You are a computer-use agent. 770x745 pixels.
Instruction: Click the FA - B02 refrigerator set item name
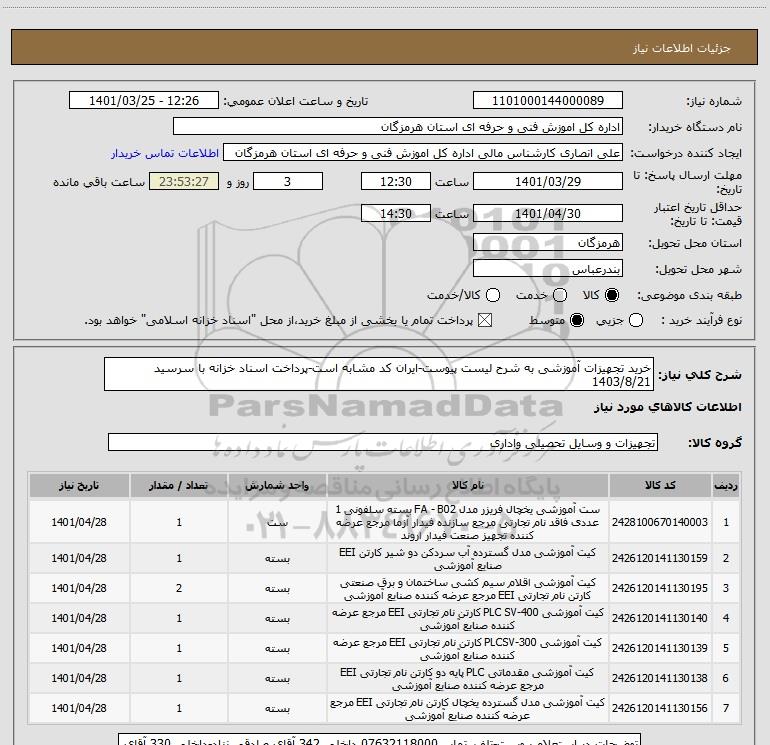click(x=468, y=522)
